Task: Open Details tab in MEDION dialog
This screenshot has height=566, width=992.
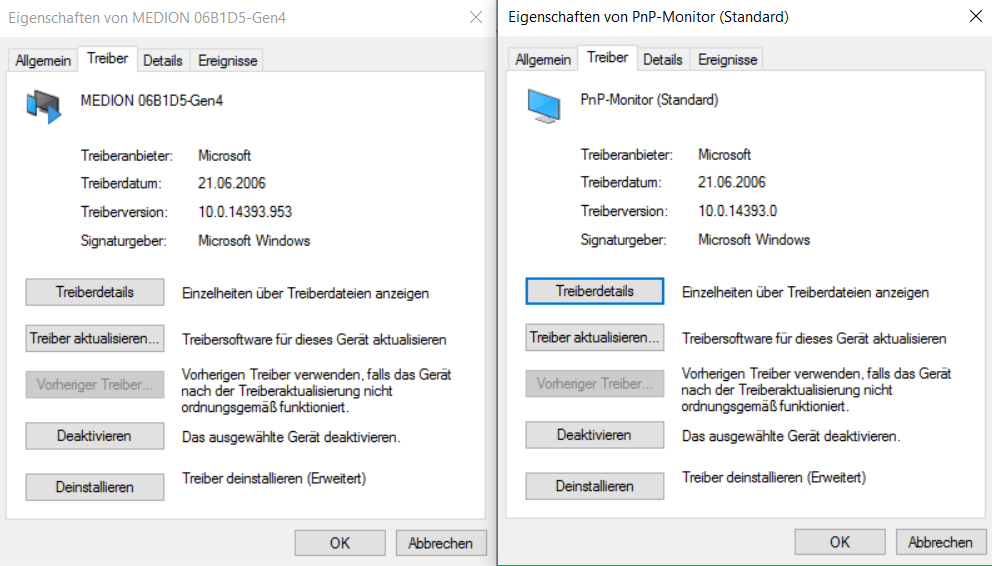Action: click(163, 61)
